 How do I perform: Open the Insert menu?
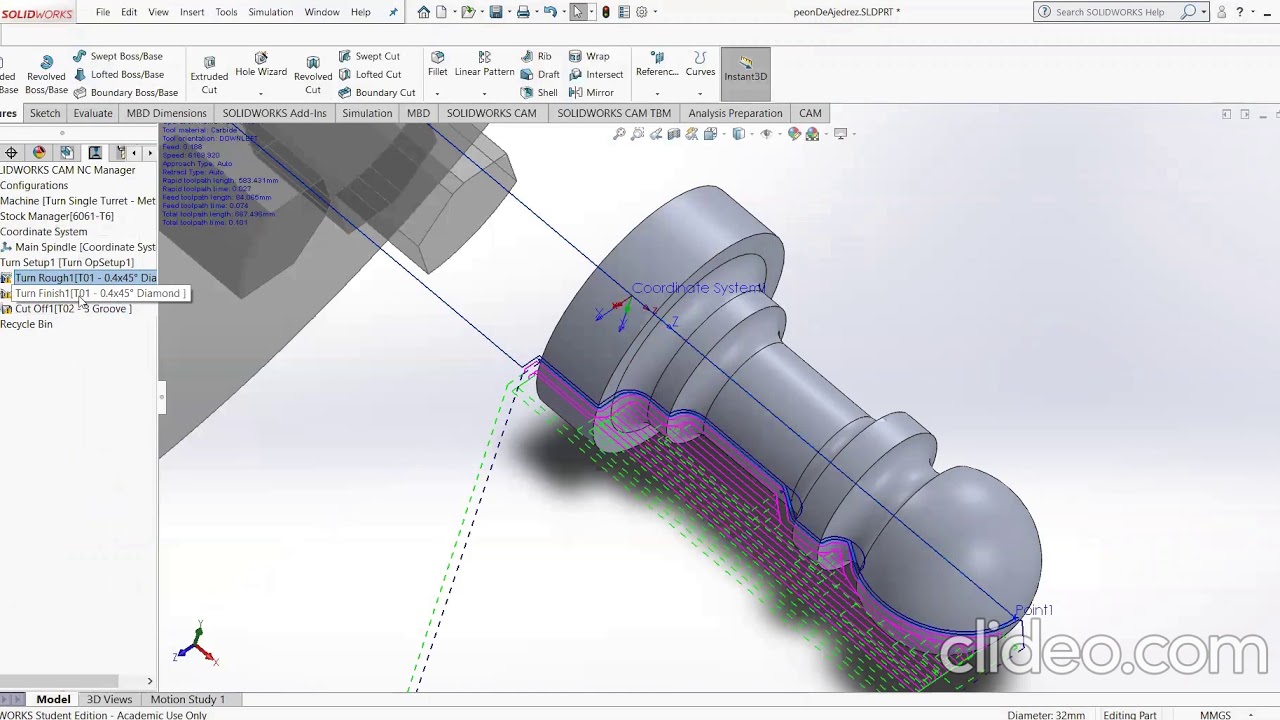tap(192, 12)
